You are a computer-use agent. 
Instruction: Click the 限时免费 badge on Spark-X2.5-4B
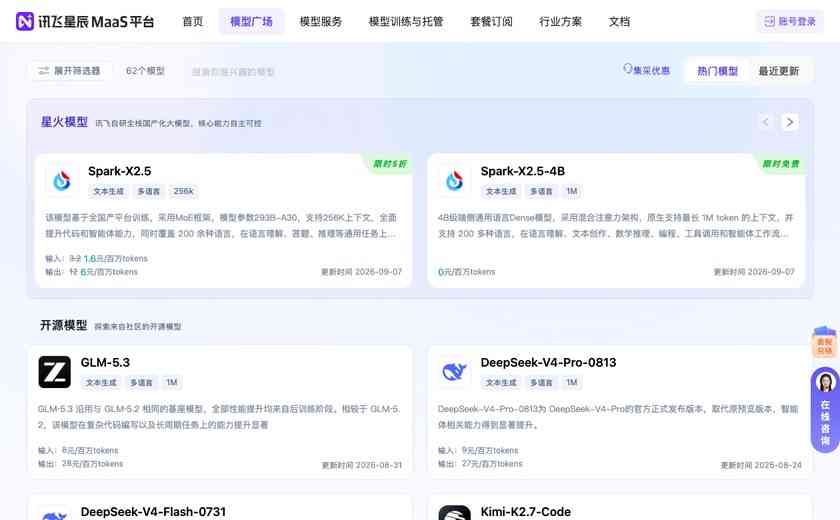781,163
